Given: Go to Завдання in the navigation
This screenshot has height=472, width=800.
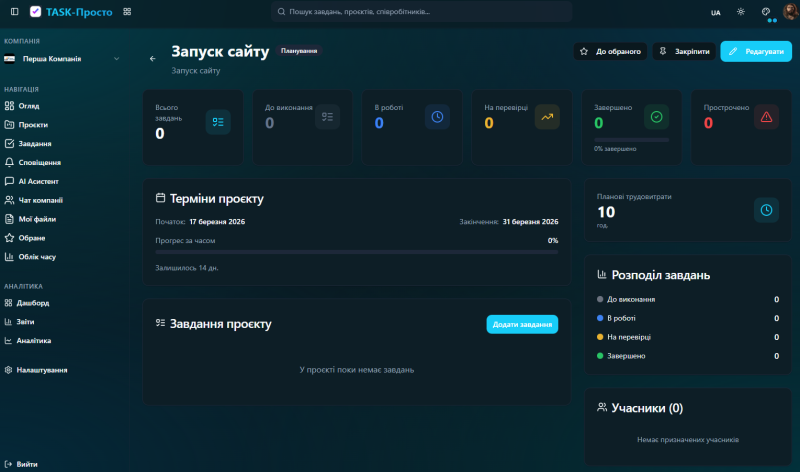Looking at the screenshot, I should point(35,144).
